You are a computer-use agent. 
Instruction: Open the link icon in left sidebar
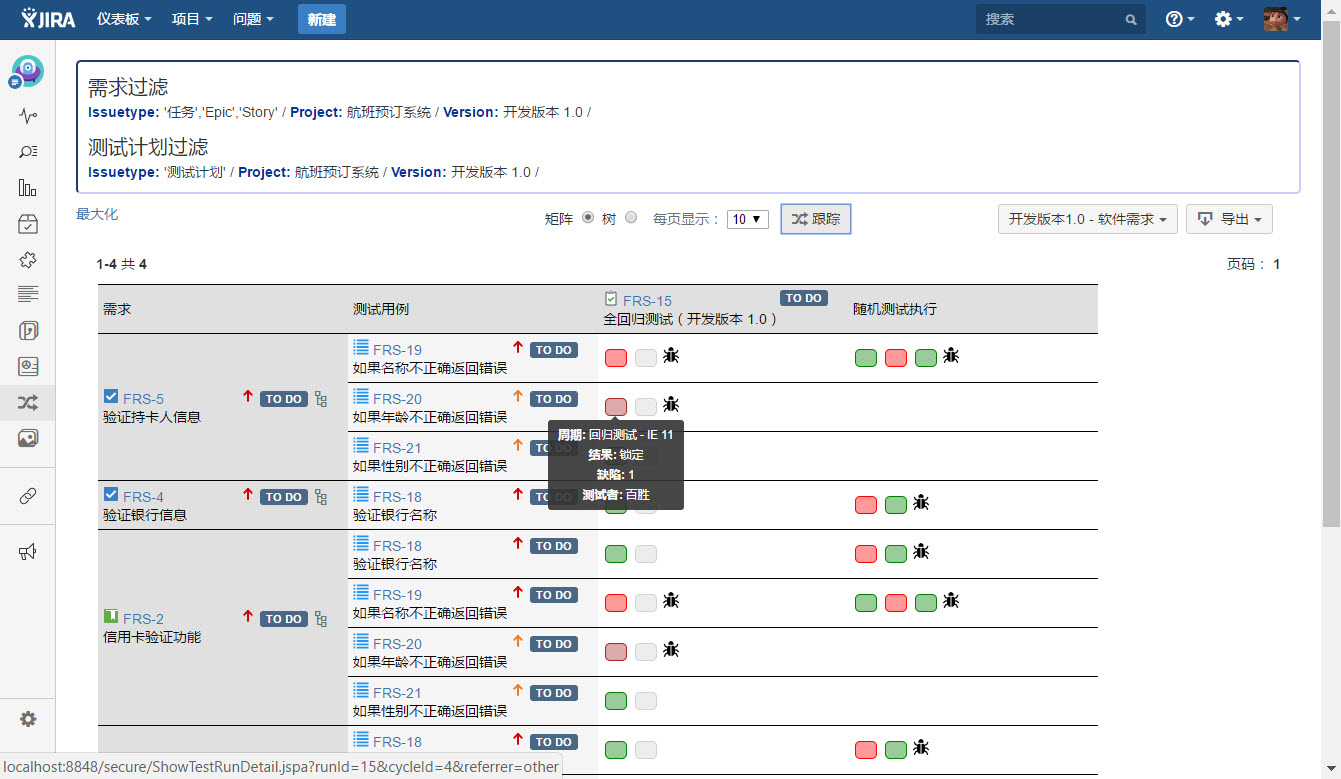pyautogui.click(x=28, y=497)
